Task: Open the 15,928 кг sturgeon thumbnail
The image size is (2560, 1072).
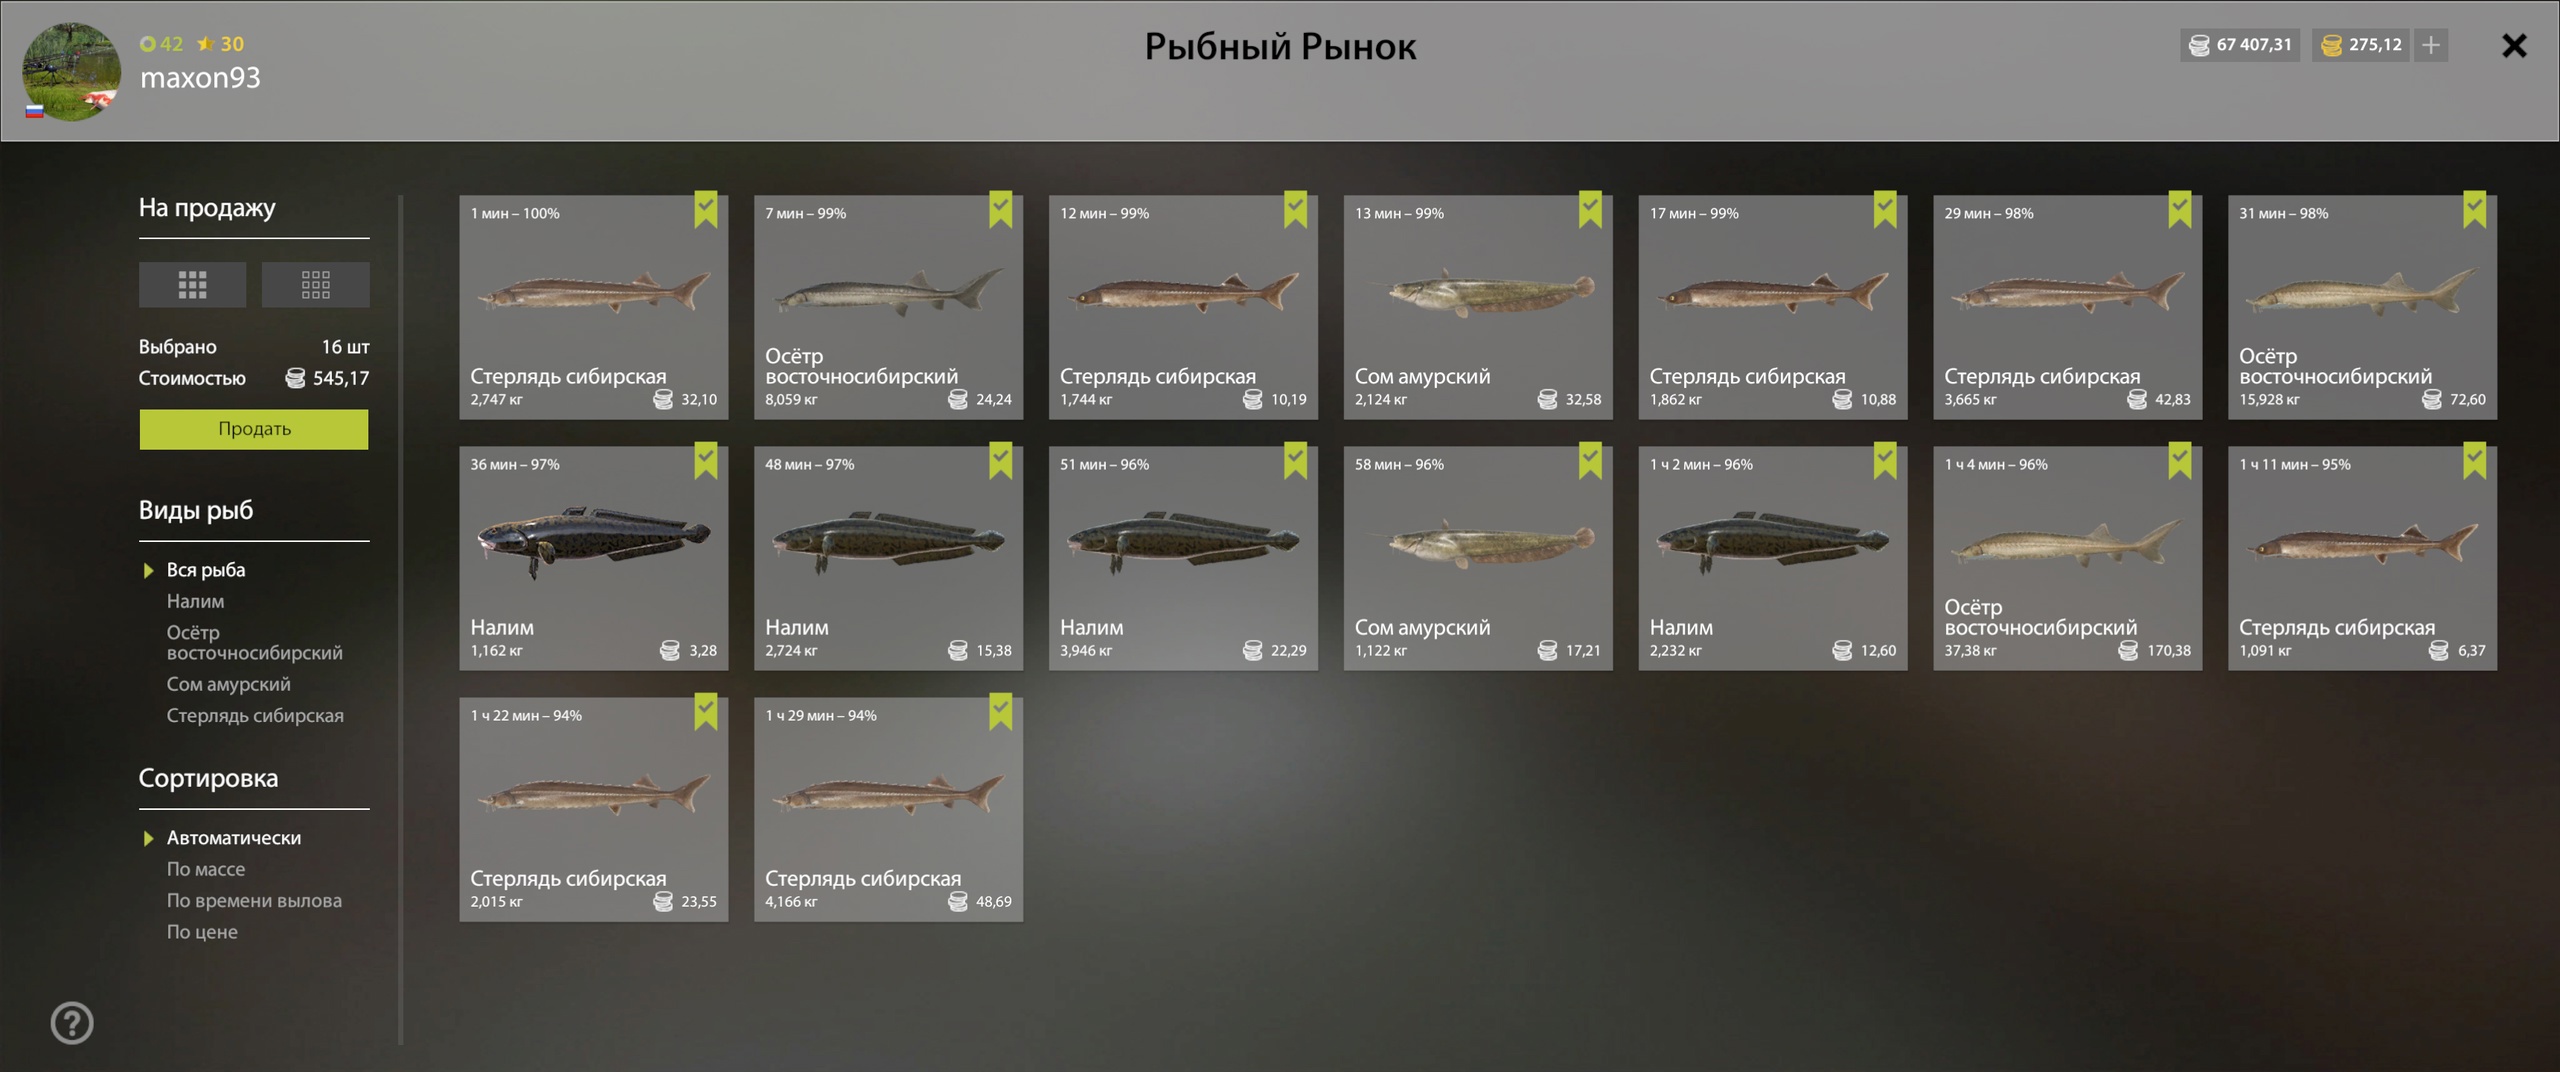Action: pyautogui.click(x=2362, y=307)
